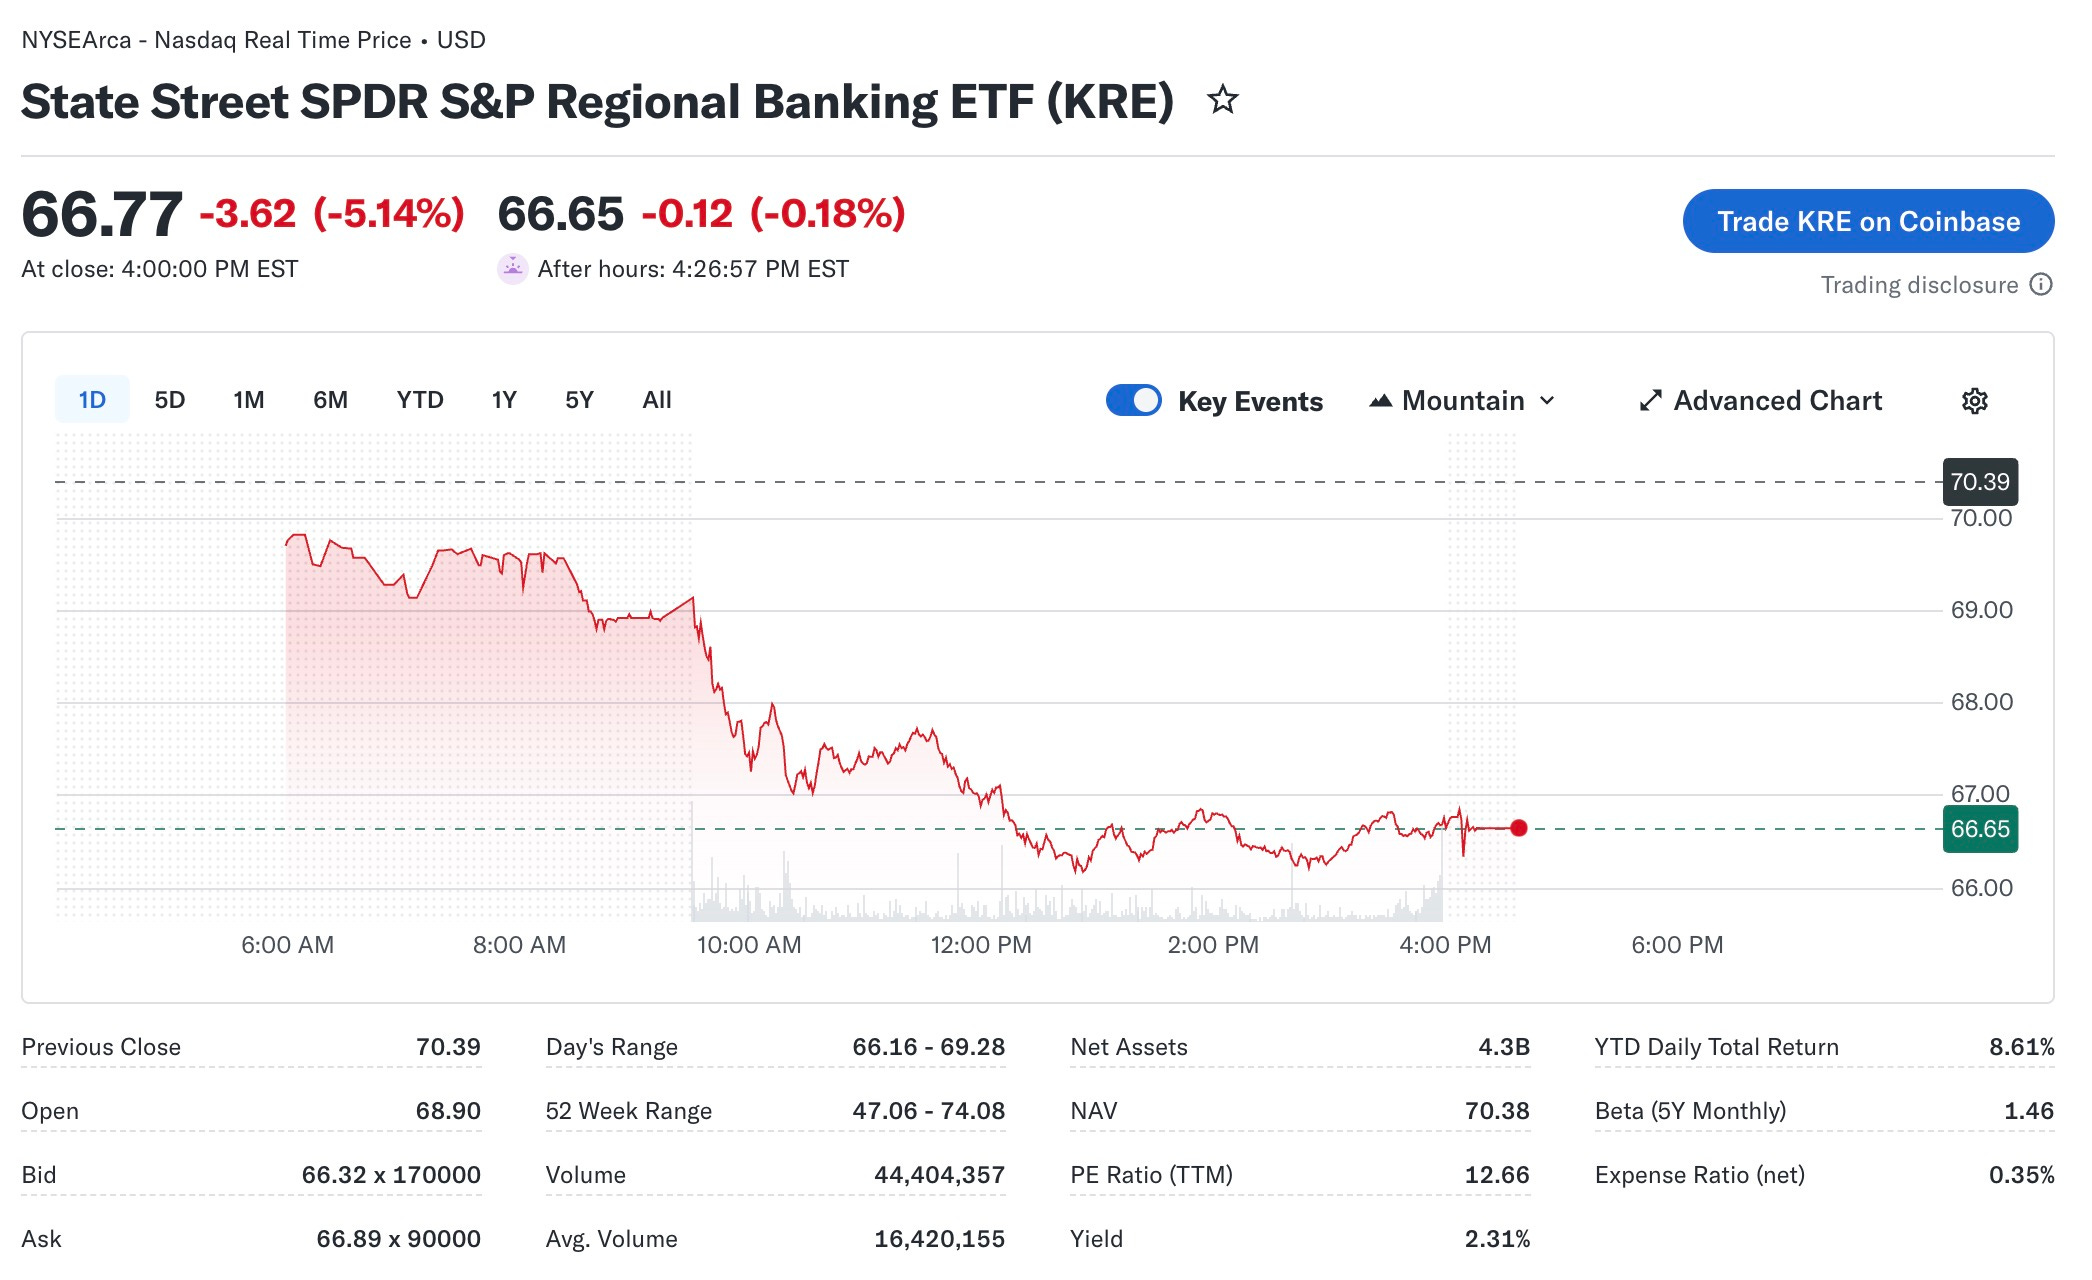
Task: Switch to the 5D timeframe tab
Action: (x=169, y=399)
